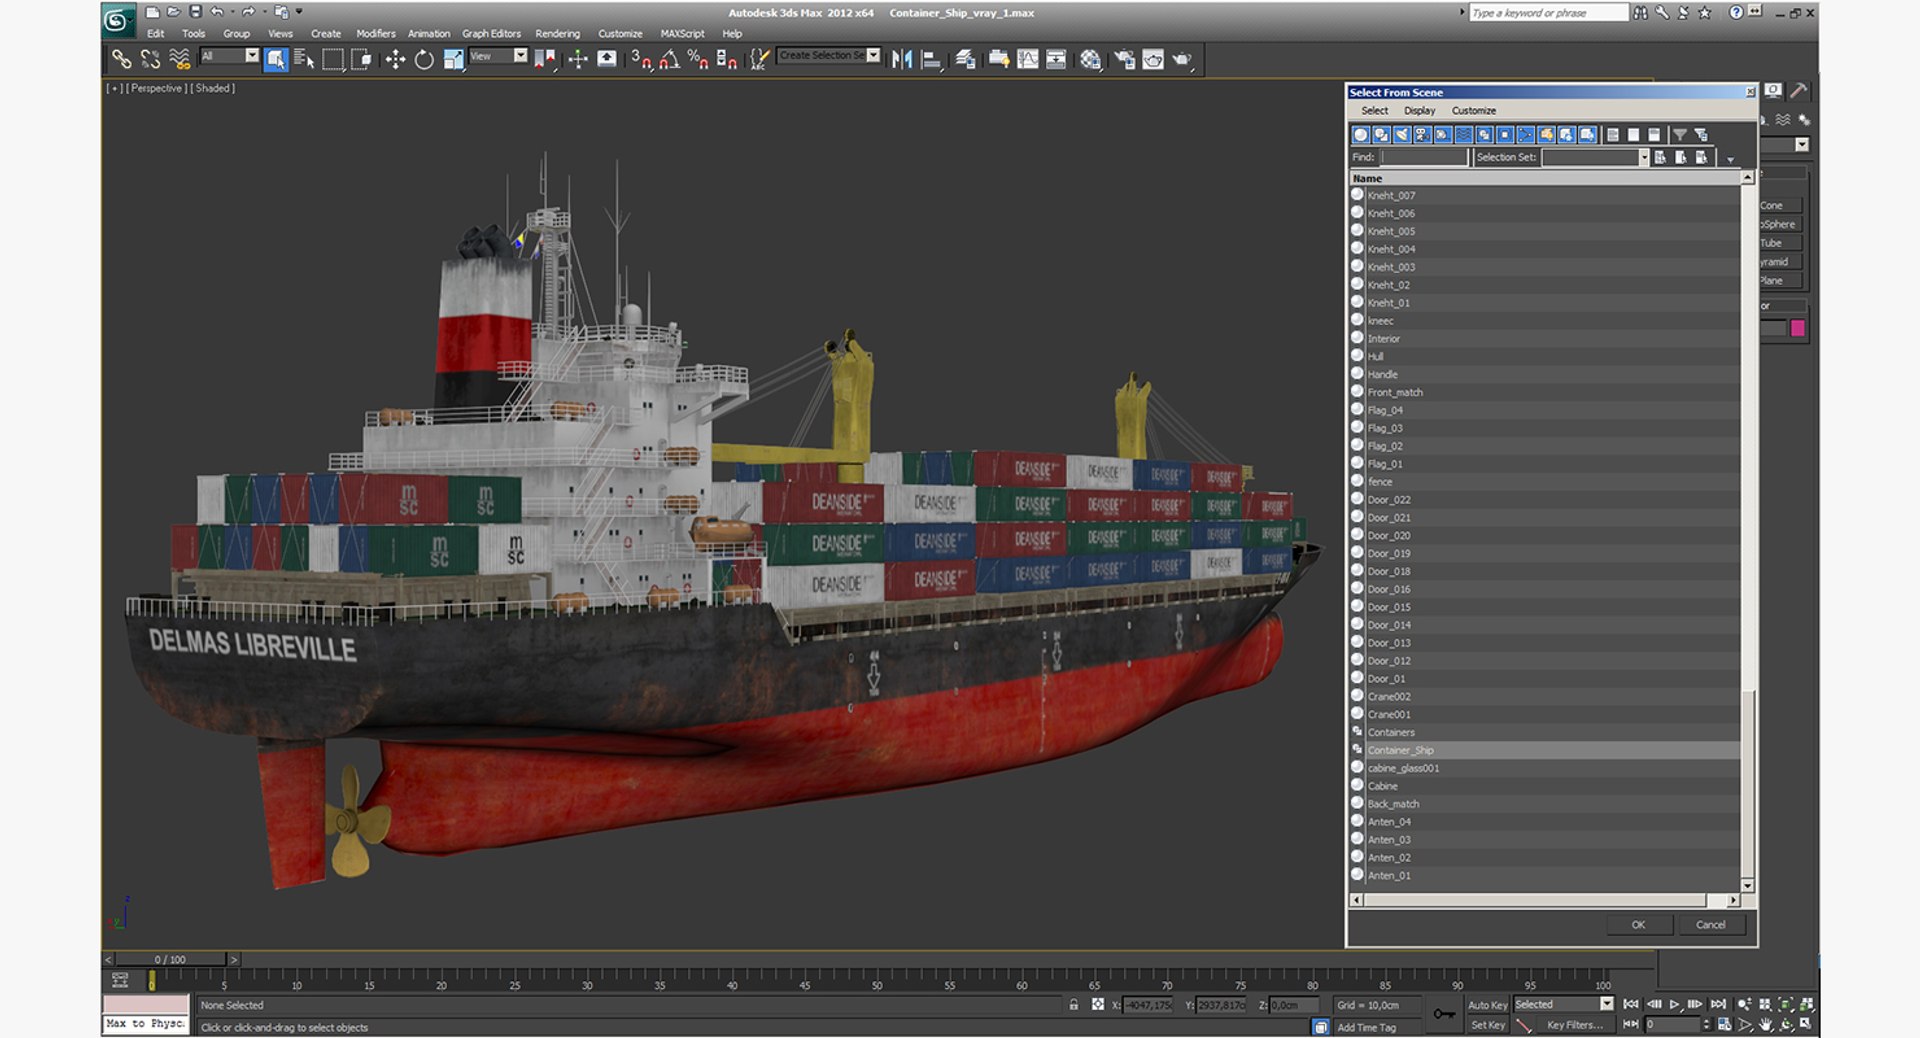Open Select by Name tool
Viewport: 1920px width, 1038px height.
(x=304, y=59)
